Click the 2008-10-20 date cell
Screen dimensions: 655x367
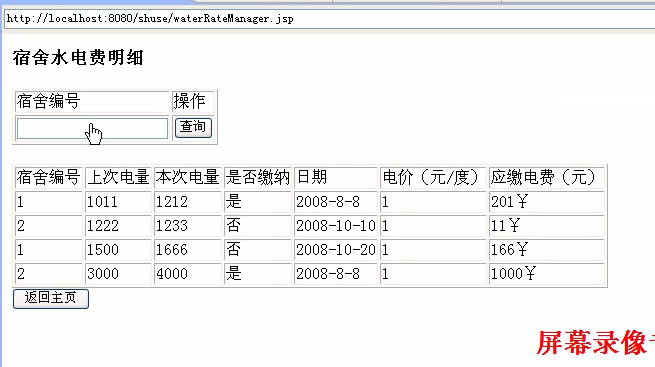coord(336,250)
